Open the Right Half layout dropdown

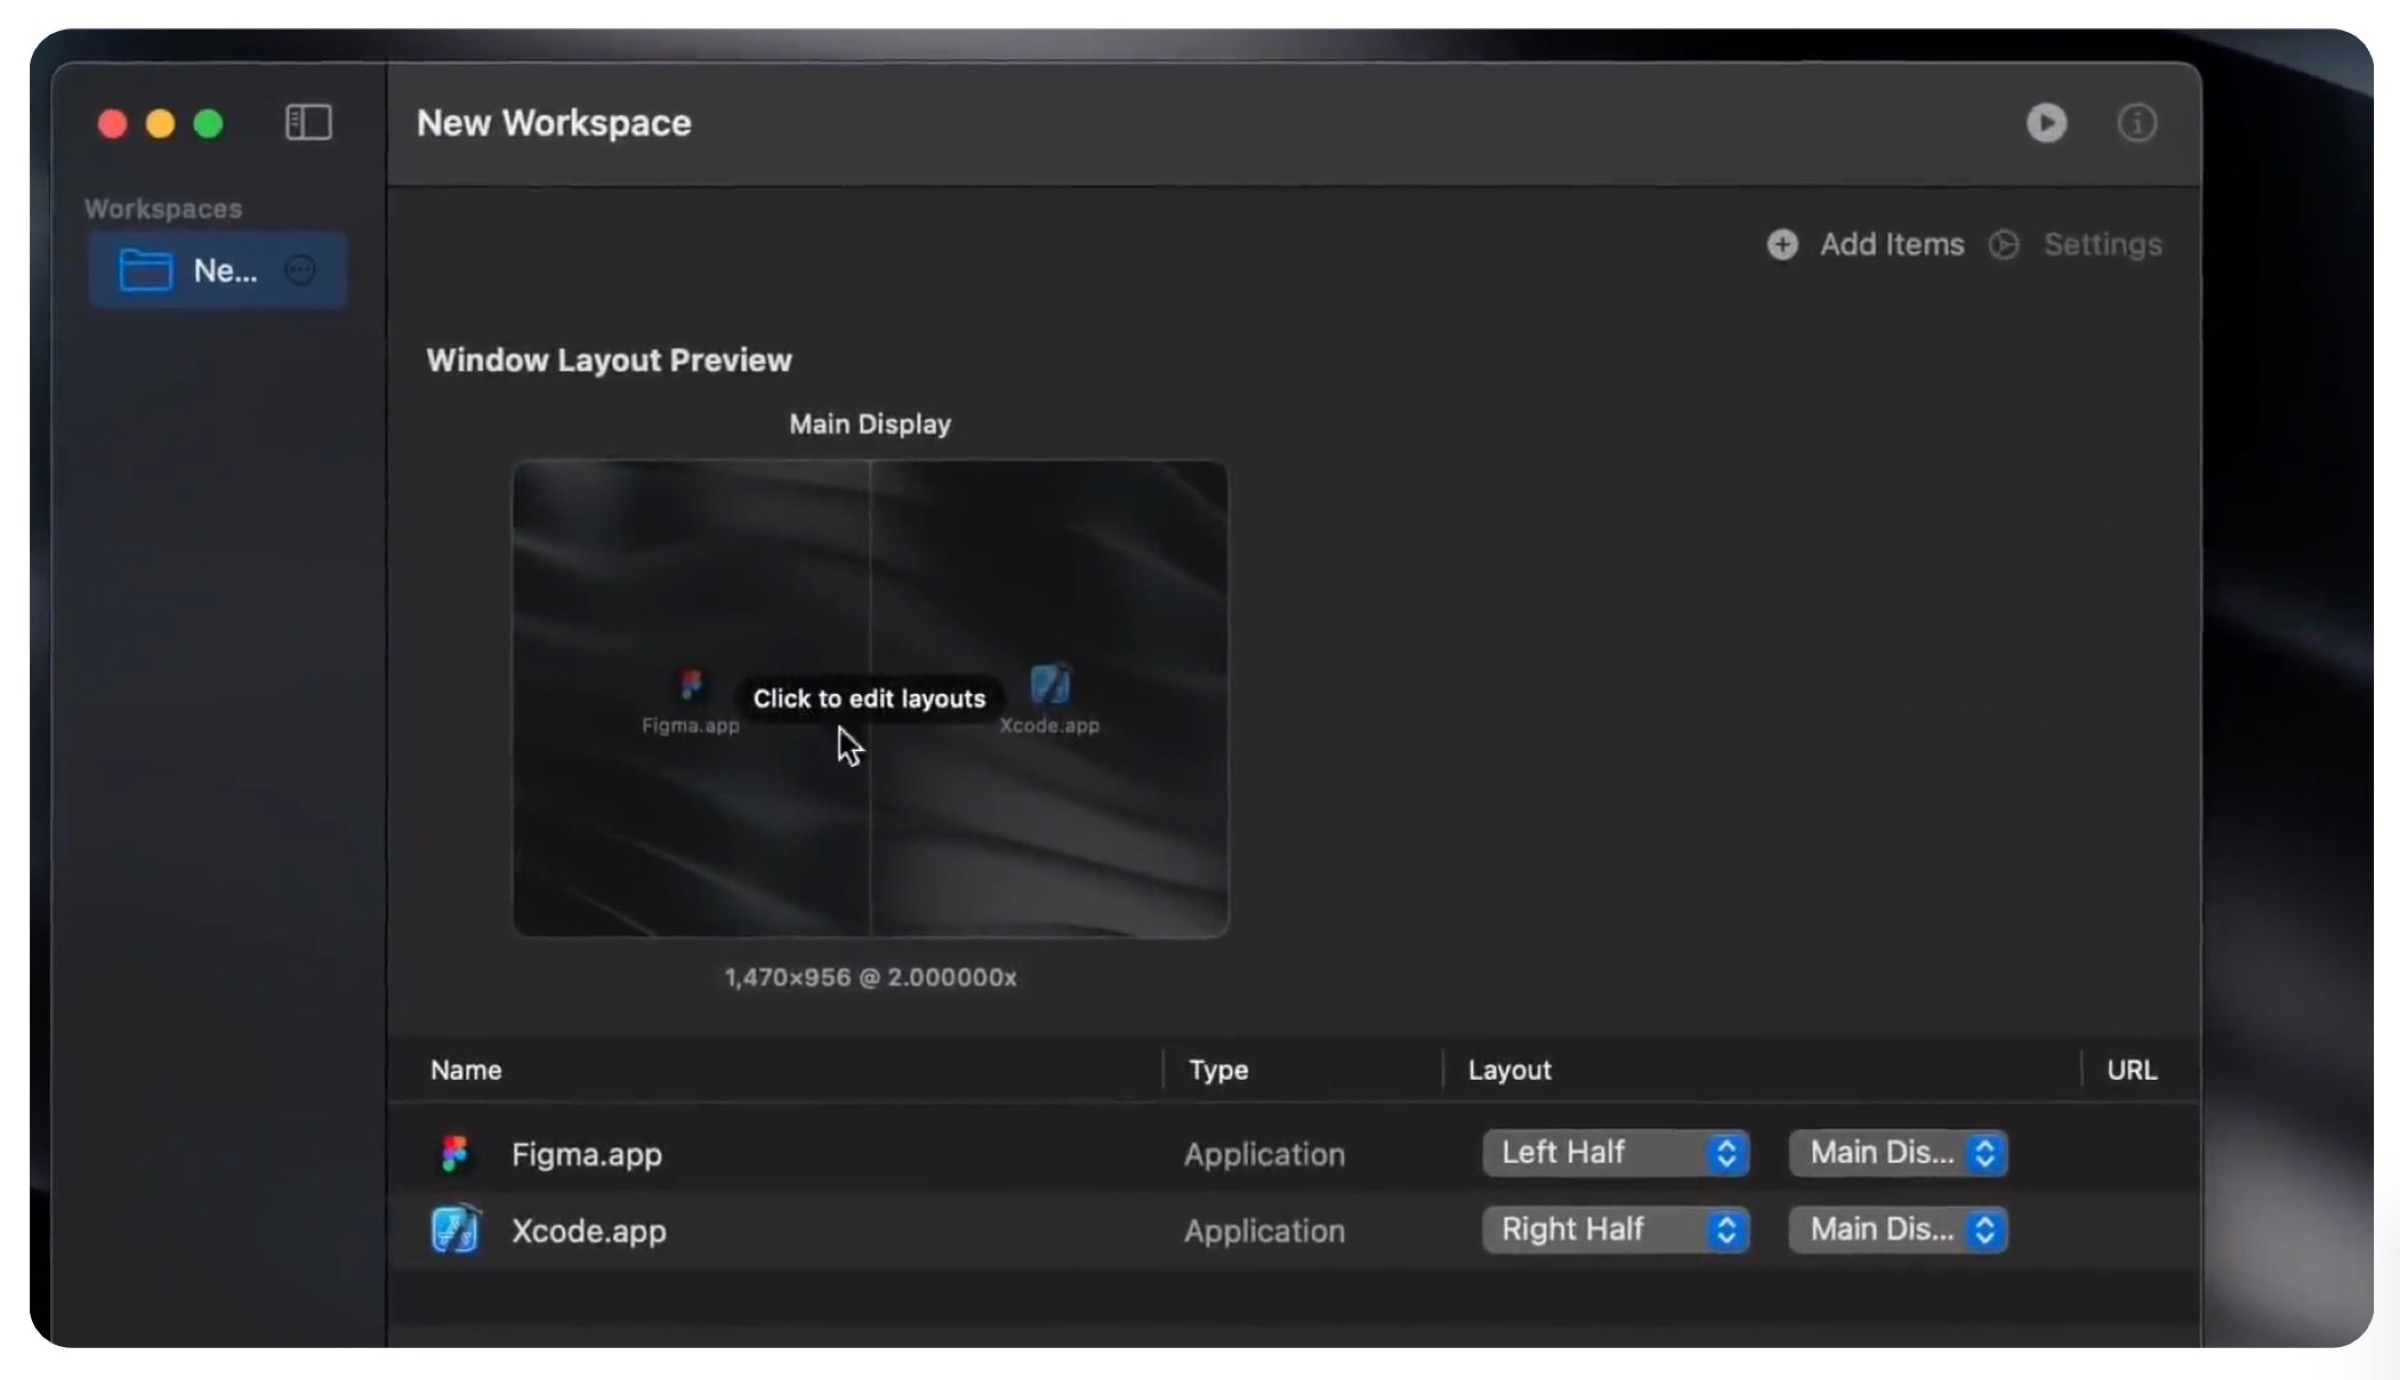pyautogui.click(x=1616, y=1229)
